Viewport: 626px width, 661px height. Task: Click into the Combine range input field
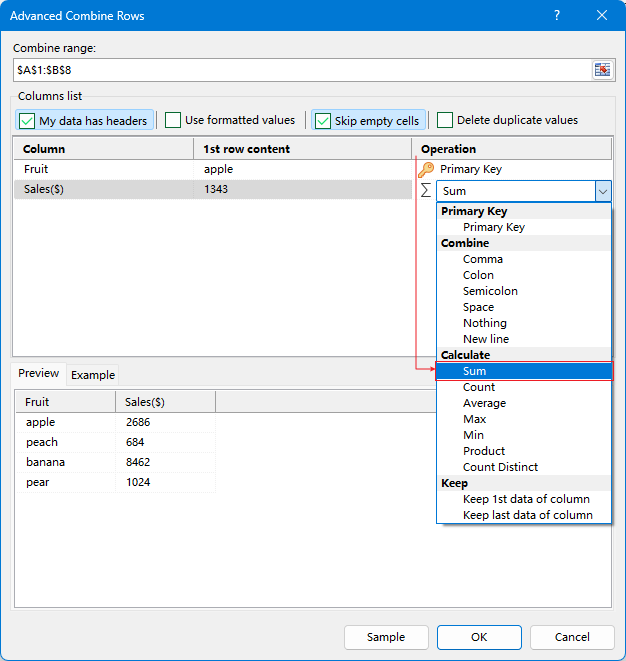click(300, 70)
